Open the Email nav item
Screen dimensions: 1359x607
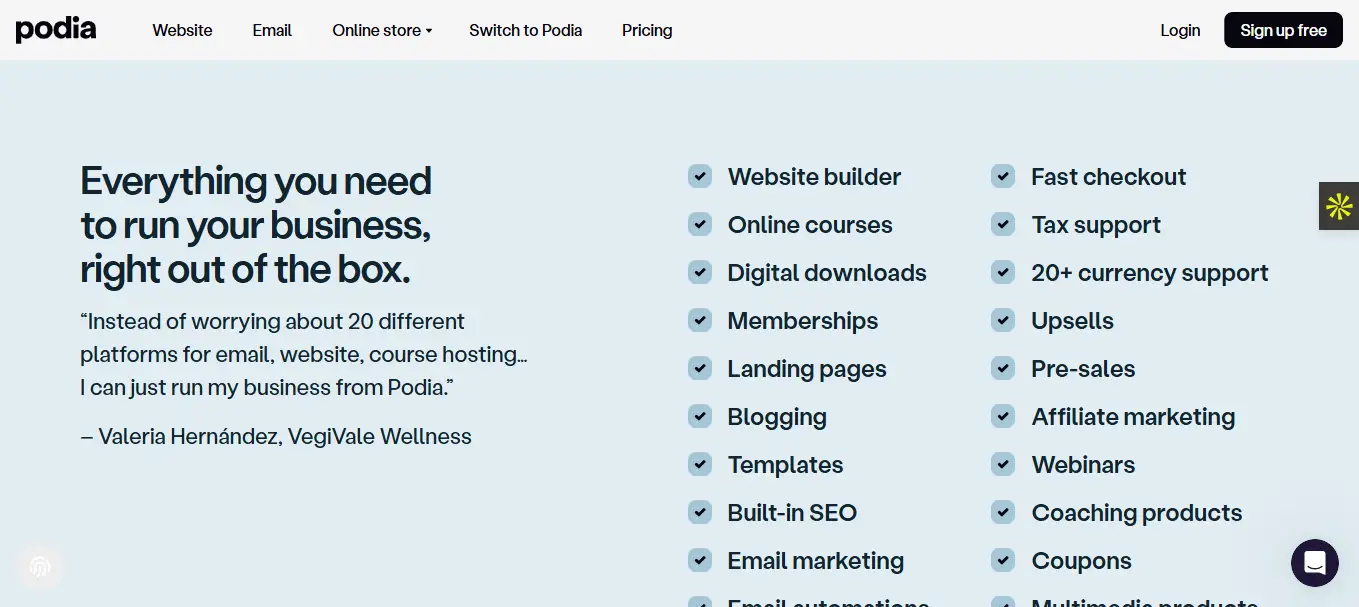click(x=272, y=30)
